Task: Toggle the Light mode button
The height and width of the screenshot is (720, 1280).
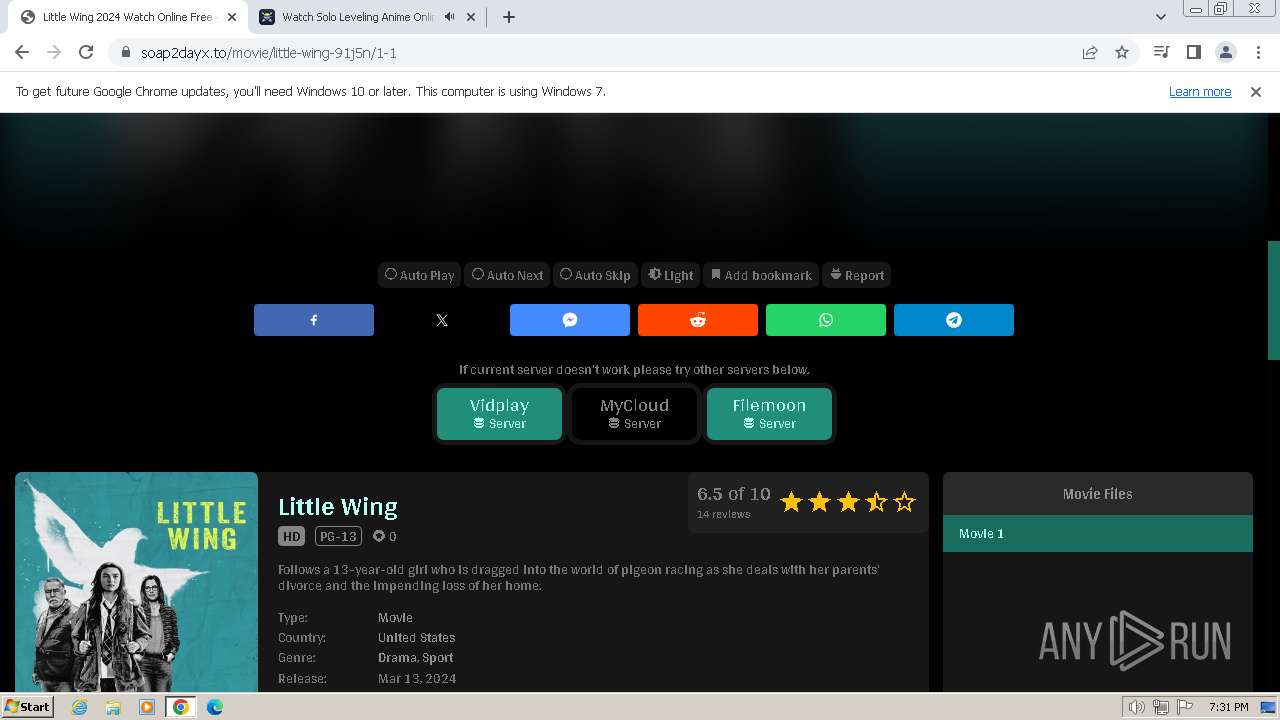Action: [670, 275]
